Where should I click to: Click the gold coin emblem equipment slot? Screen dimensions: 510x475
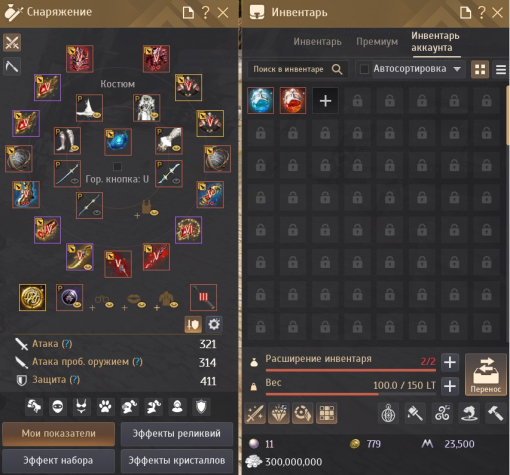pyautogui.click(x=32, y=297)
